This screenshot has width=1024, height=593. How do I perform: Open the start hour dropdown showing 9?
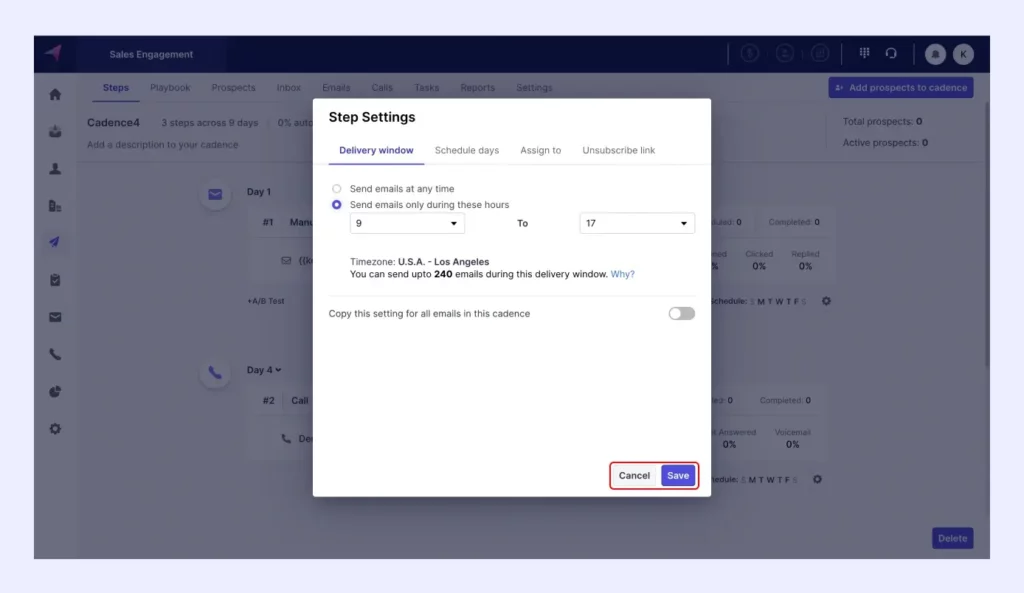[x=407, y=223]
